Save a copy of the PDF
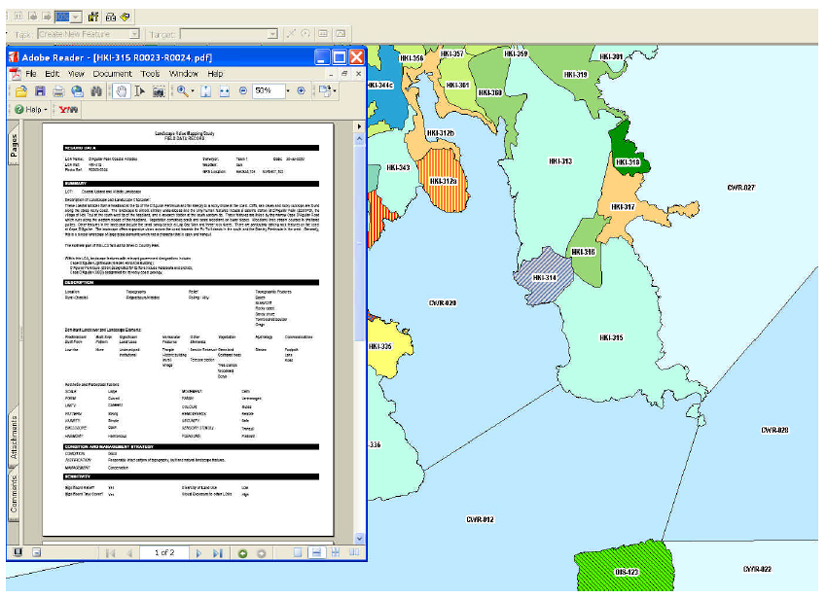 pos(40,91)
